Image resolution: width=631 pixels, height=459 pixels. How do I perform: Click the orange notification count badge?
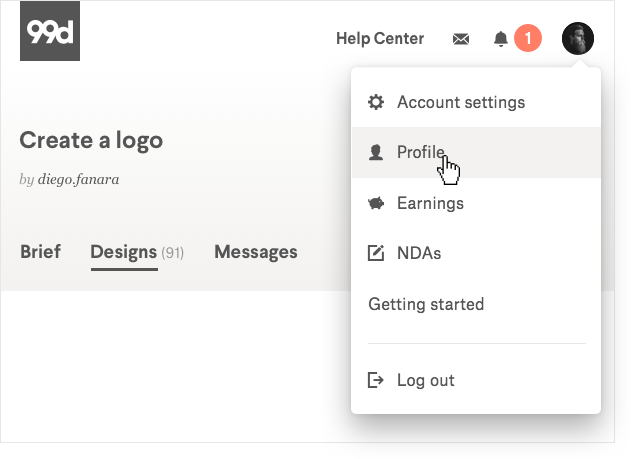[527, 39]
